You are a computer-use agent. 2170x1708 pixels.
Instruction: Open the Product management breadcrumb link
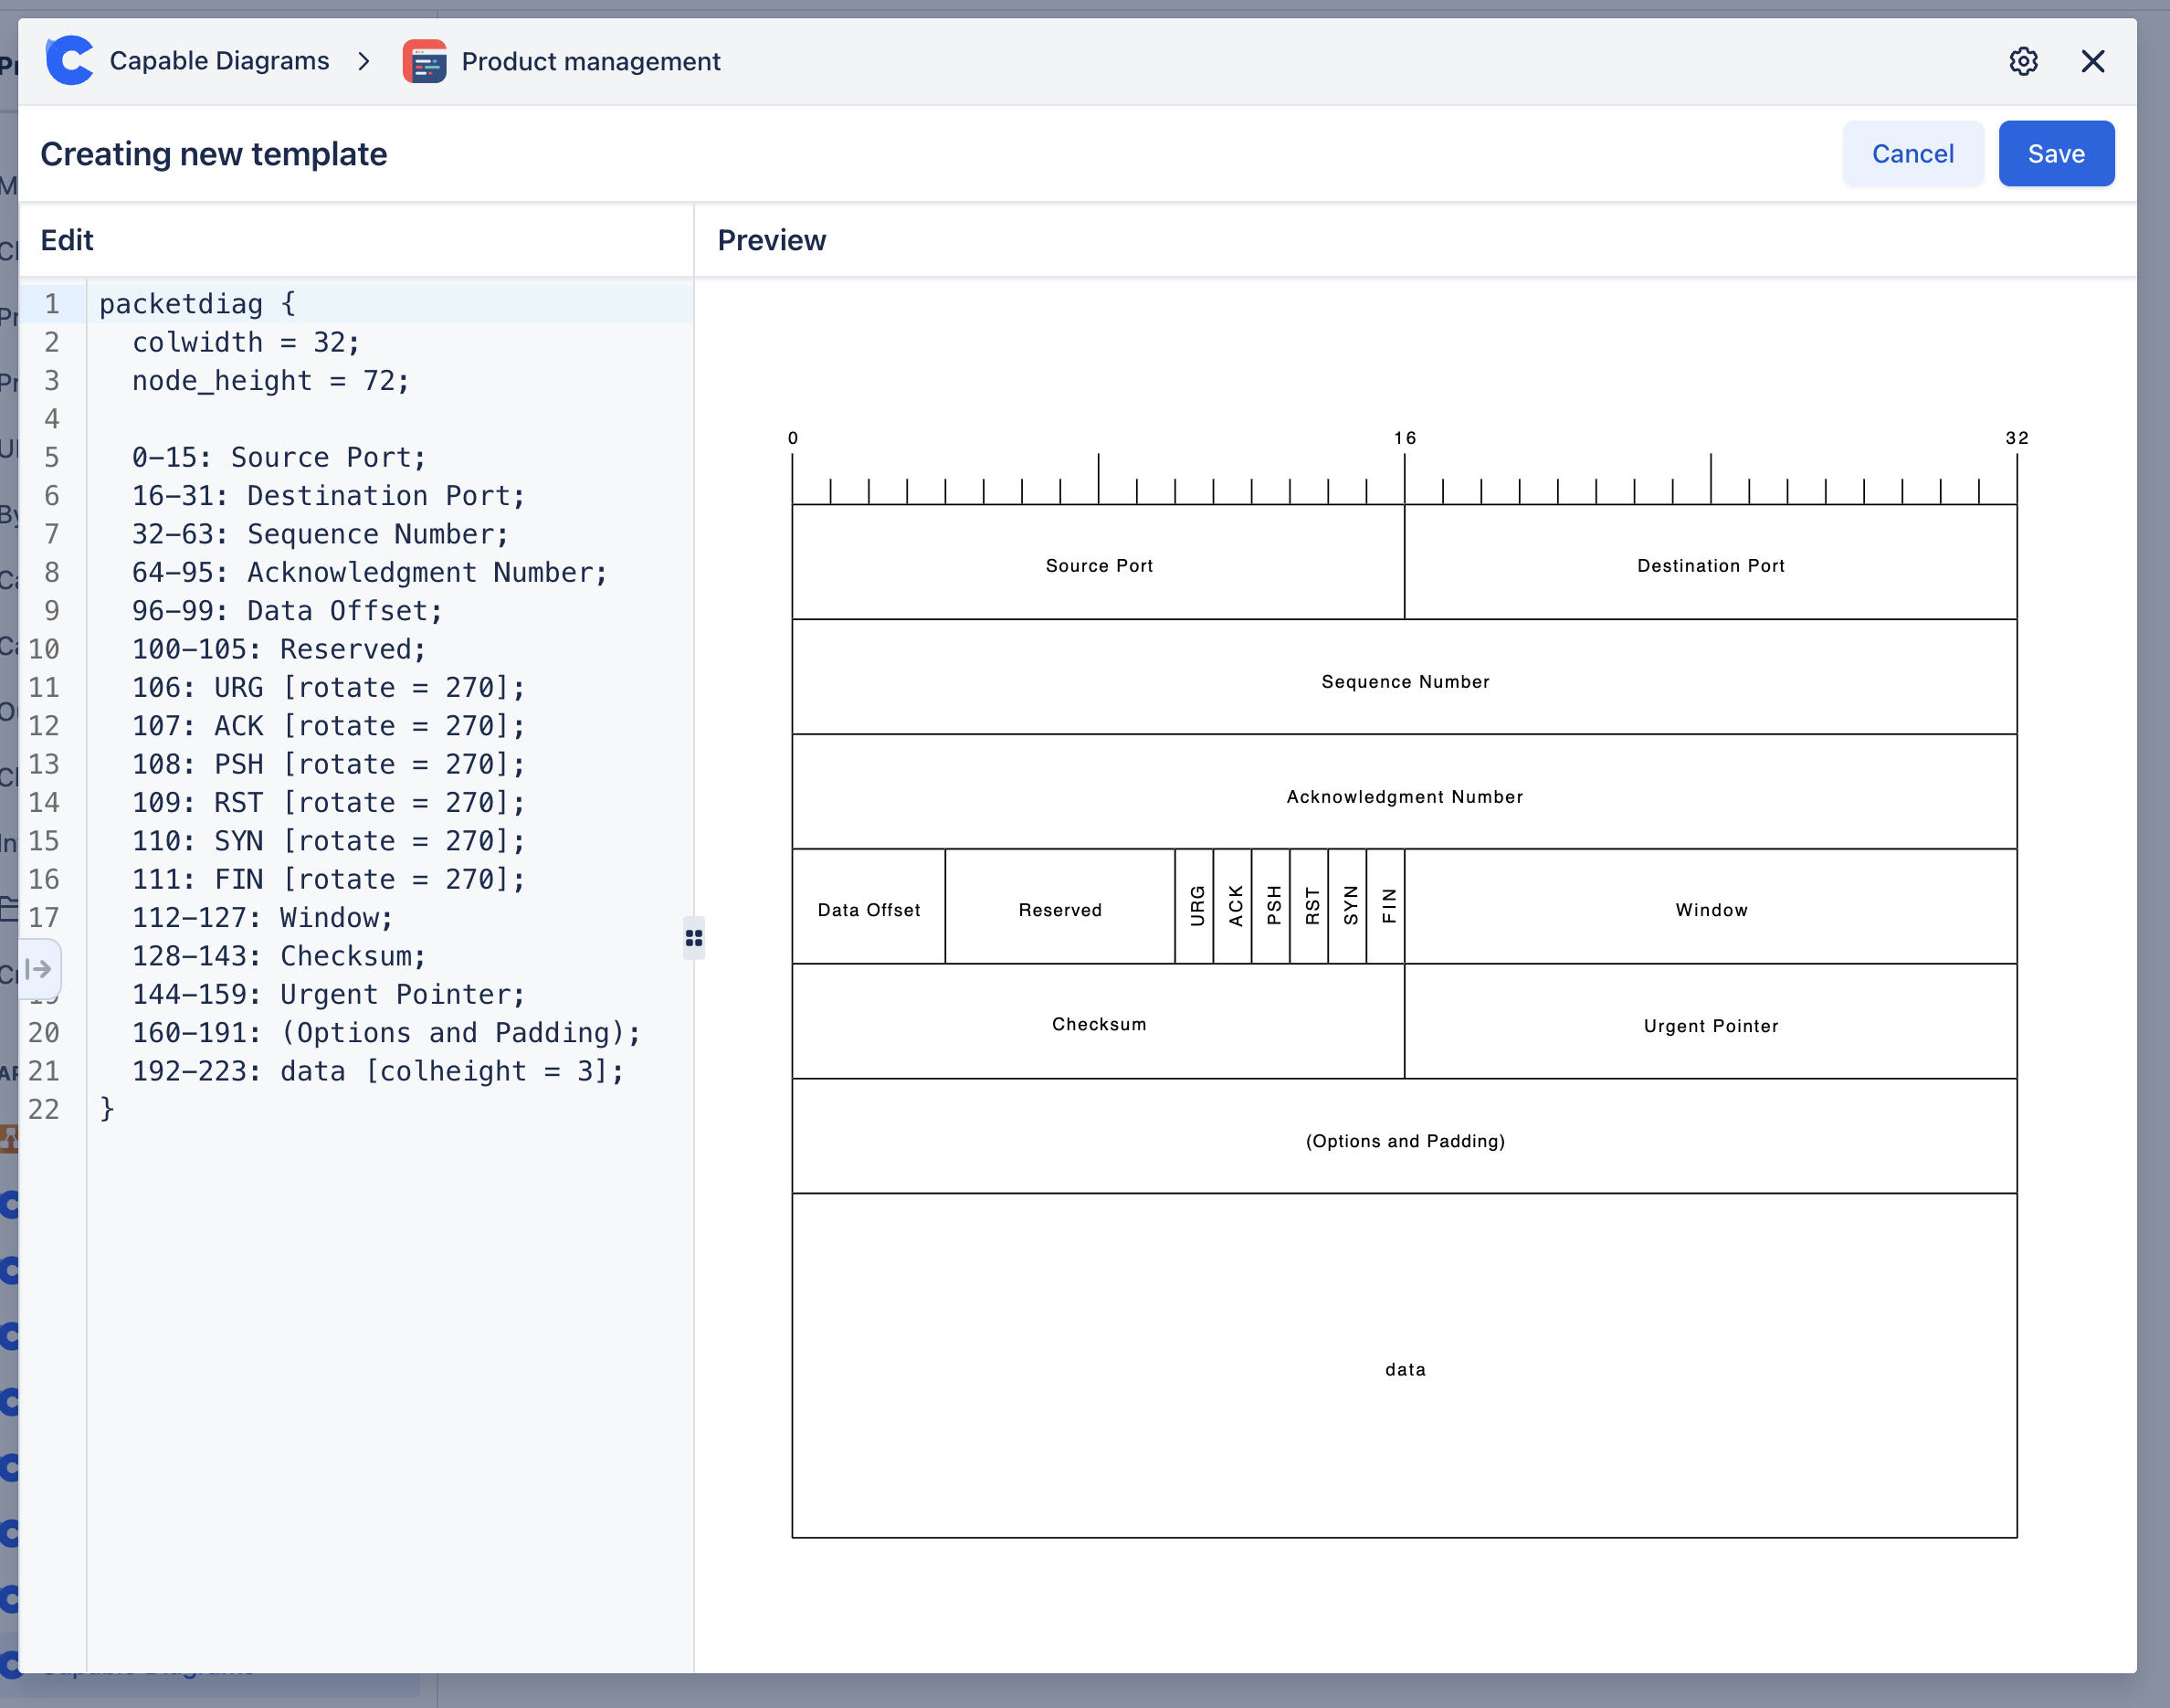tap(590, 61)
